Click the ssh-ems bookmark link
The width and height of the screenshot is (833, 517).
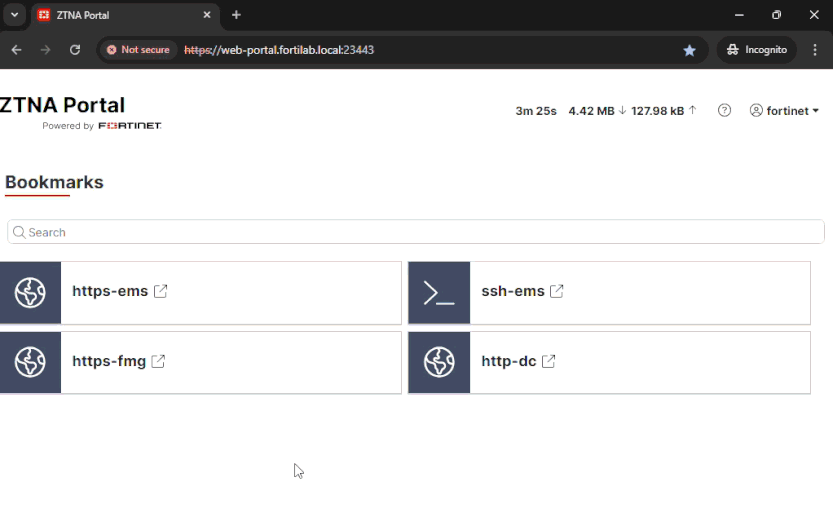[513, 291]
